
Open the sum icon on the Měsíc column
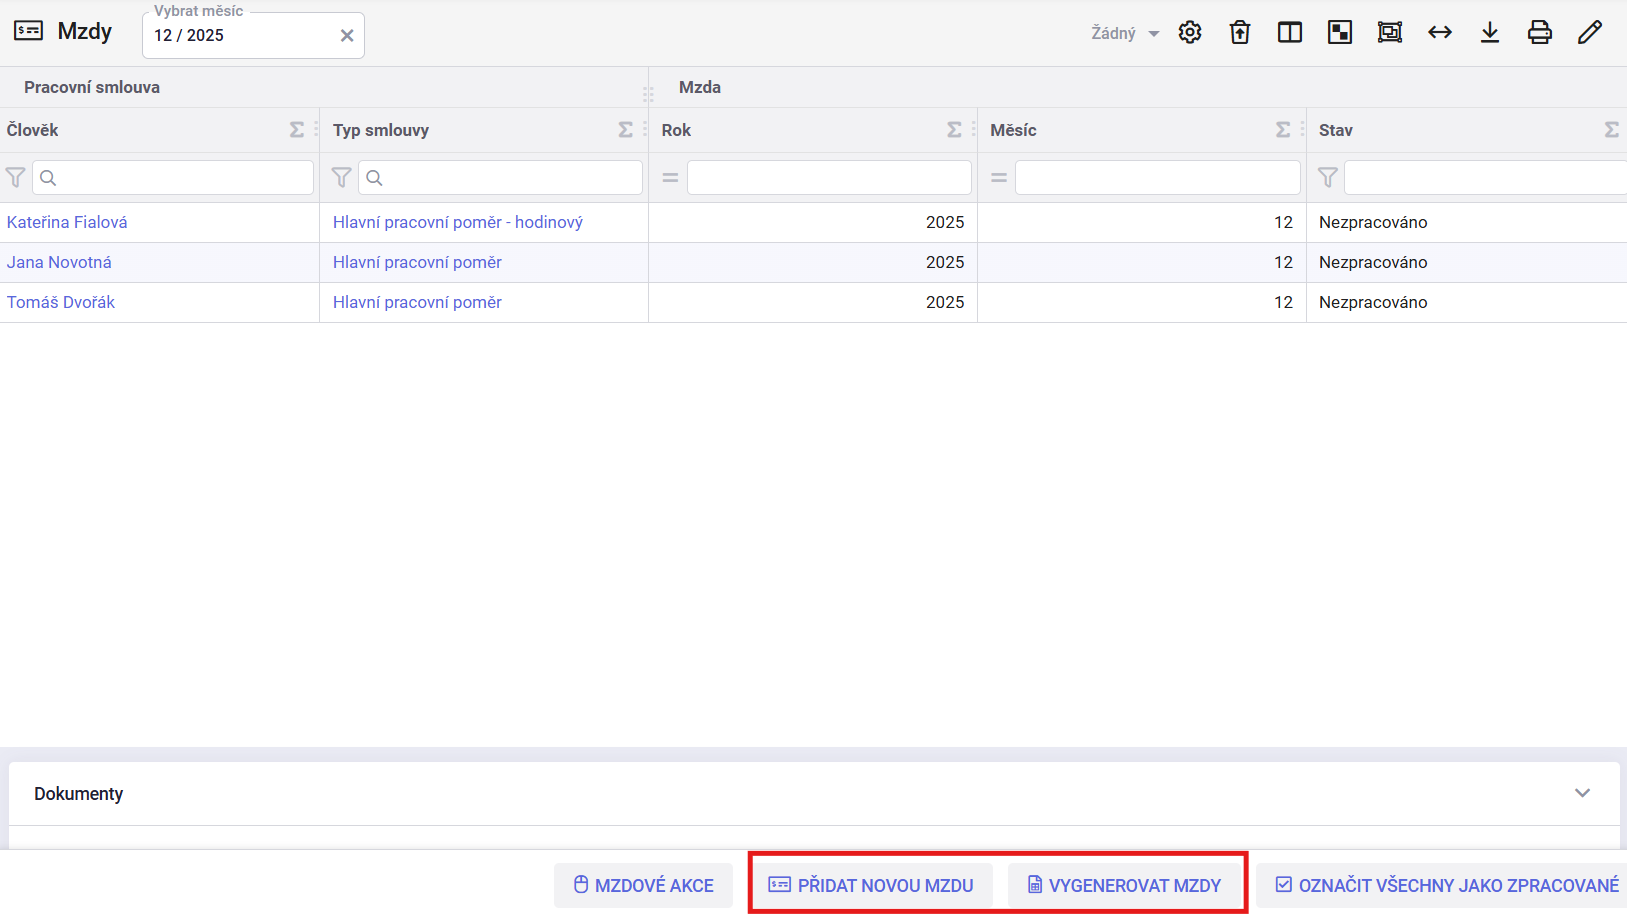pos(1283,130)
